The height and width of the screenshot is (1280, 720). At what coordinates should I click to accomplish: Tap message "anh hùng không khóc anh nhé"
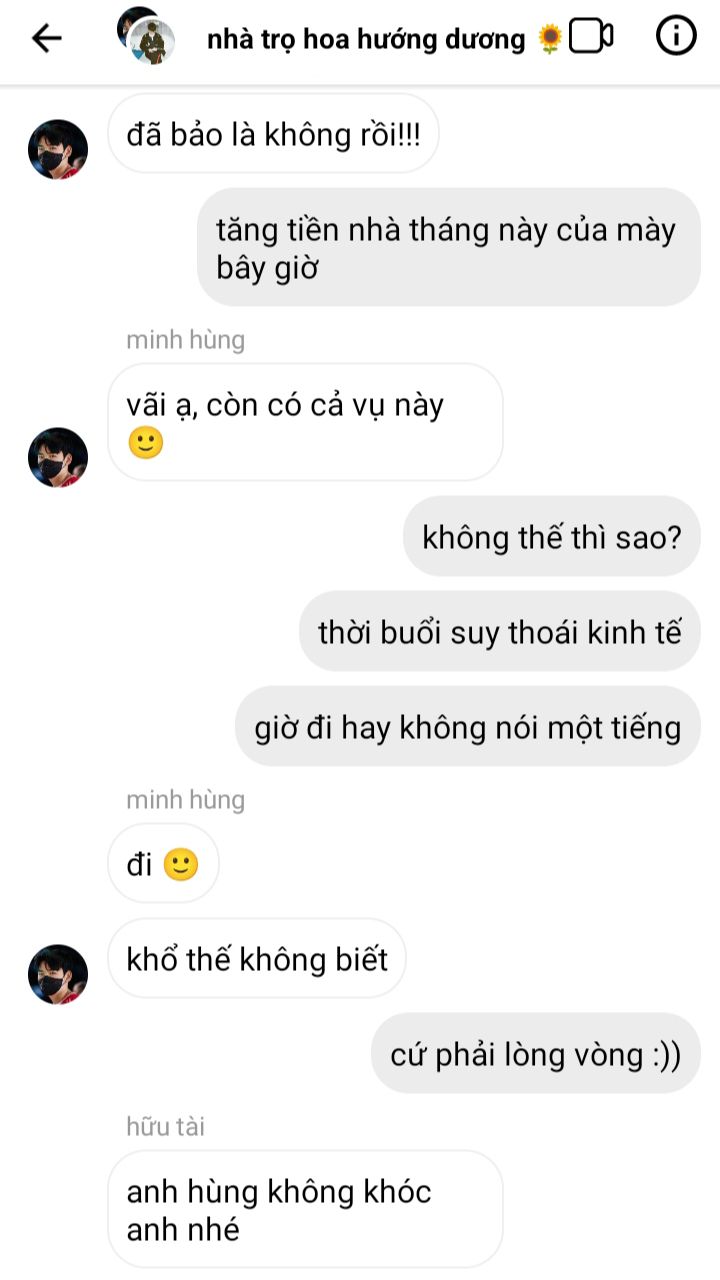(x=305, y=1209)
